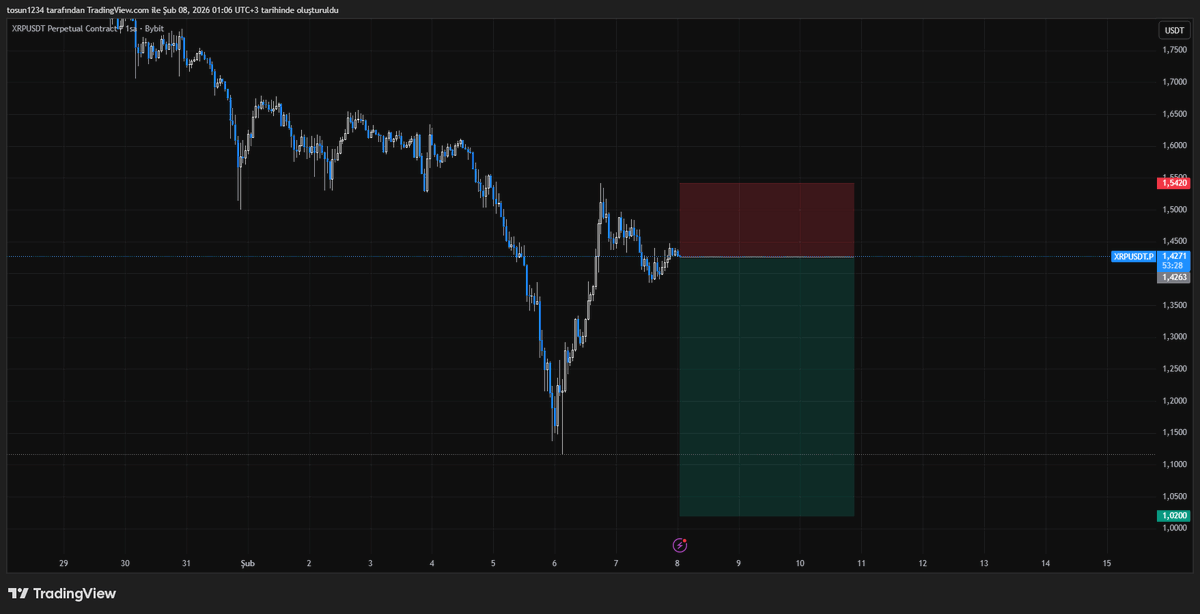Screen dimensions: 1200x614
Task: Click the 1,0500 price axis label
Action: coord(1174,496)
